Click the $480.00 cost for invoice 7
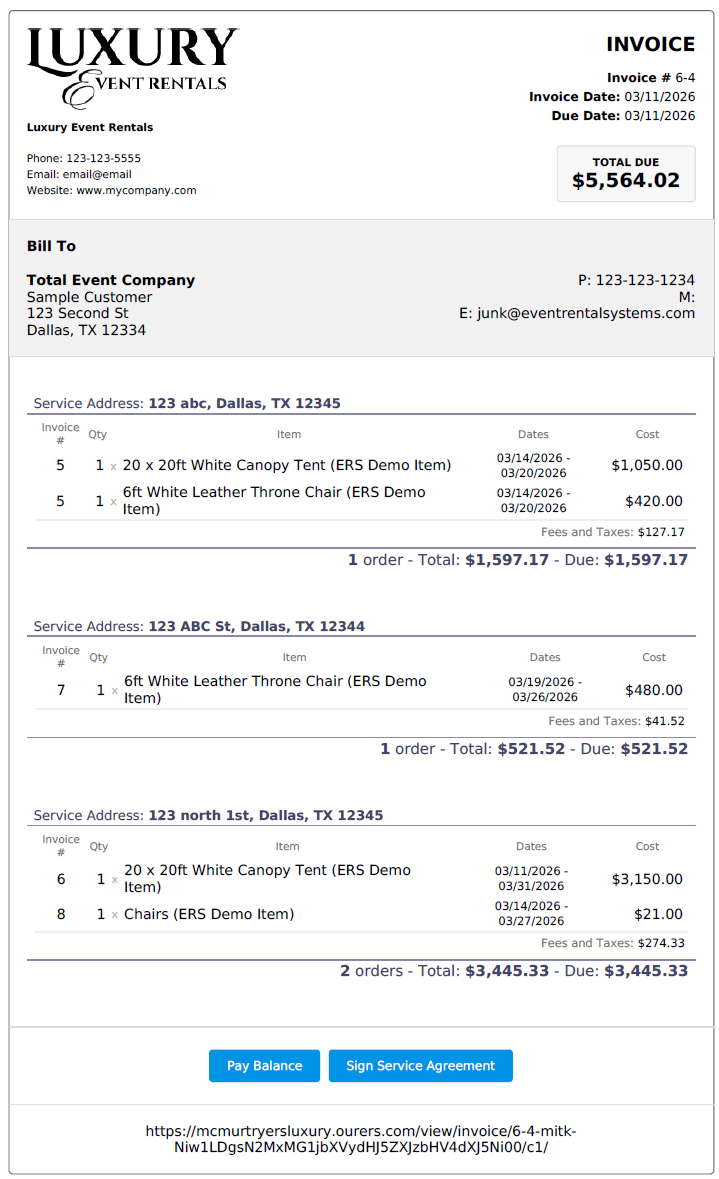Image resolution: width=719 pixels, height=1179 pixels. click(x=654, y=690)
